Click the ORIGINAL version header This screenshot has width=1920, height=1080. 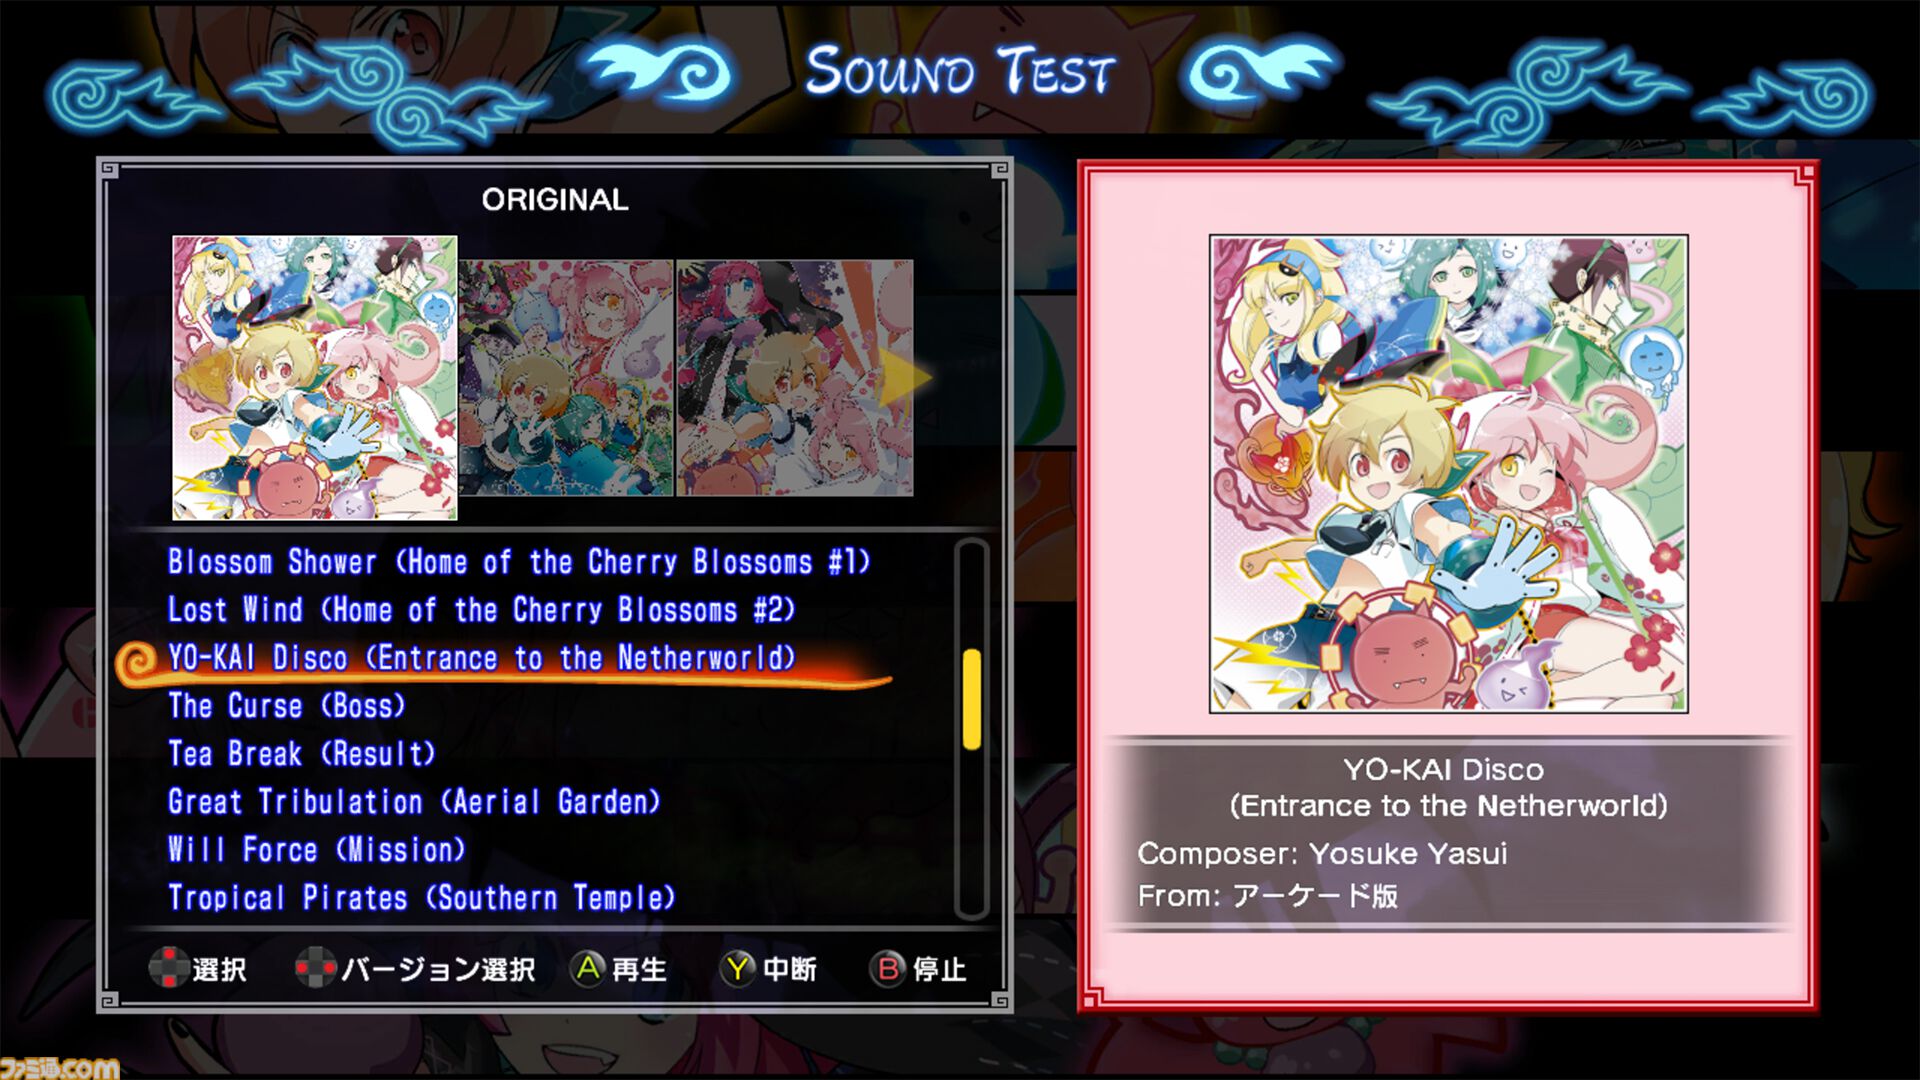tap(555, 200)
